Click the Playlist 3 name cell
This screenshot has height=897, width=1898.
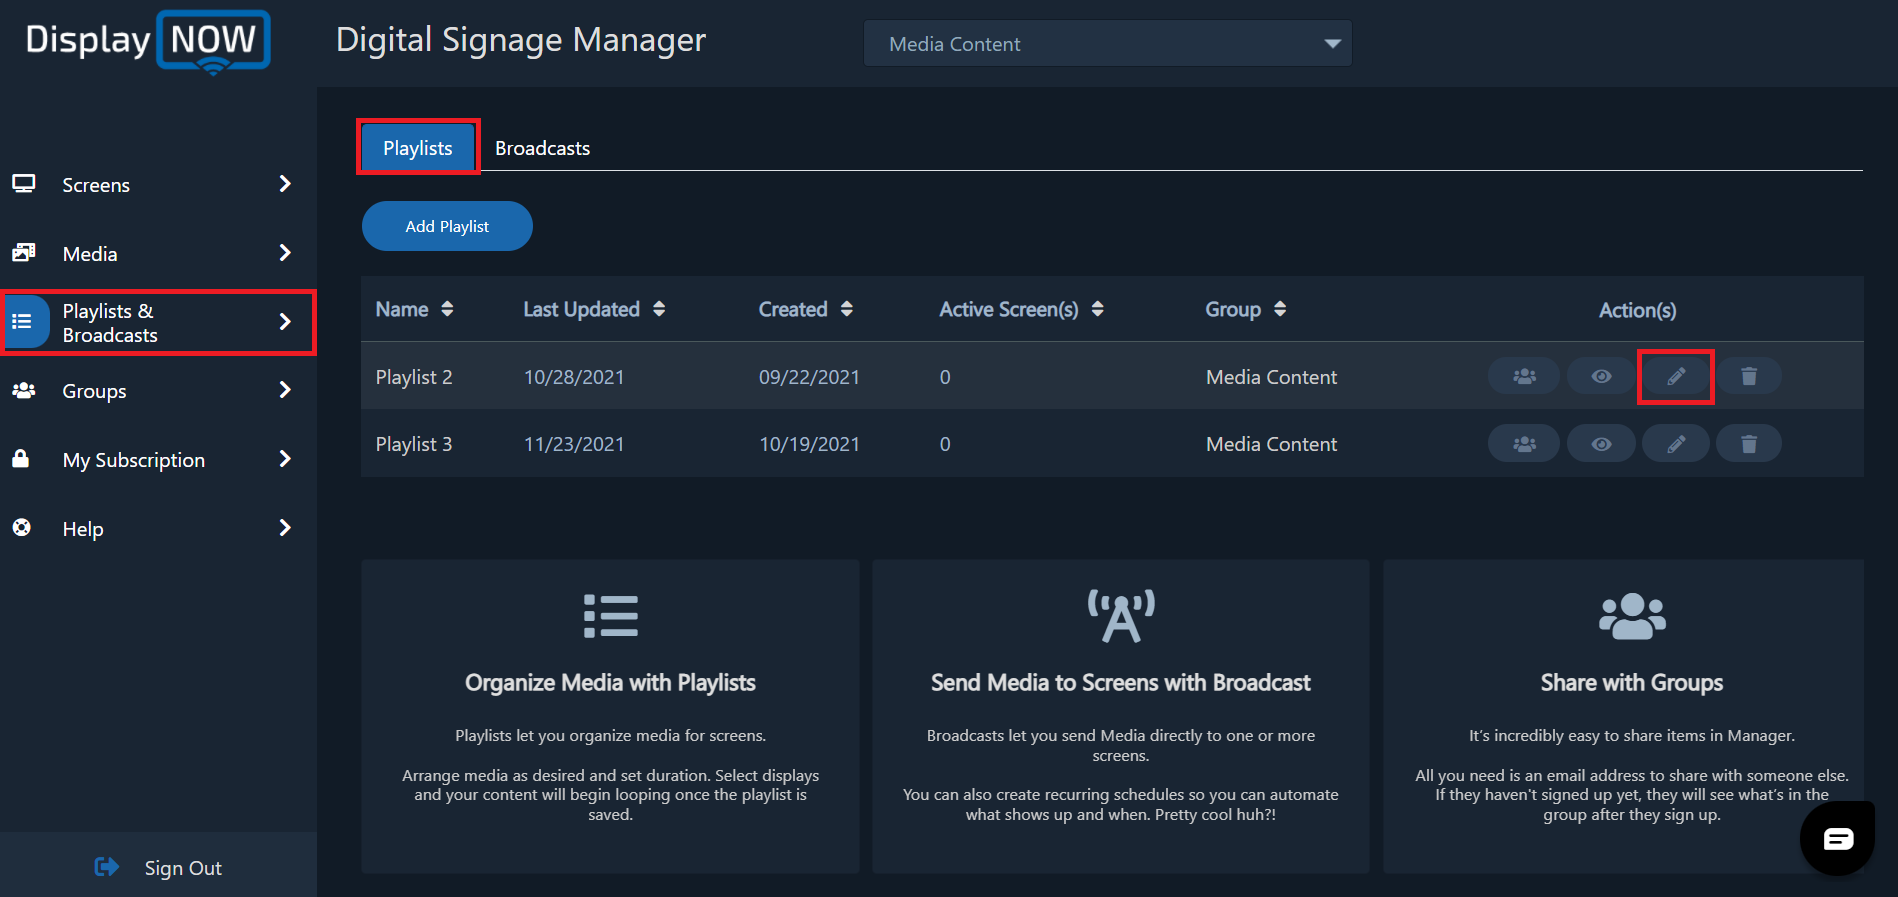click(x=414, y=444)
